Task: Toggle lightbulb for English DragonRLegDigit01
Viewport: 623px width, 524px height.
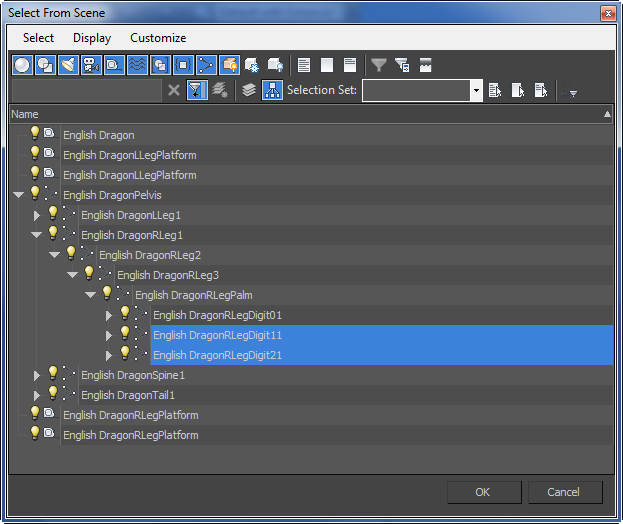Action: [x=125, y=313]
